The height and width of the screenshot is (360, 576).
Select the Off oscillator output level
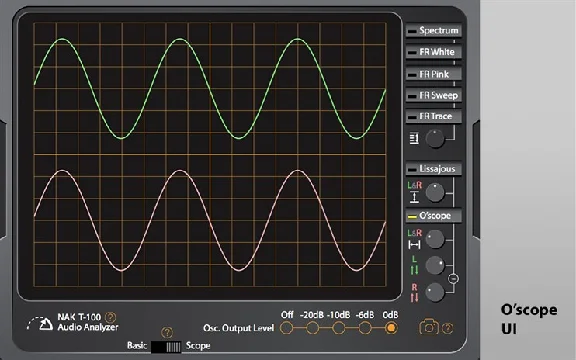(287, 328)
